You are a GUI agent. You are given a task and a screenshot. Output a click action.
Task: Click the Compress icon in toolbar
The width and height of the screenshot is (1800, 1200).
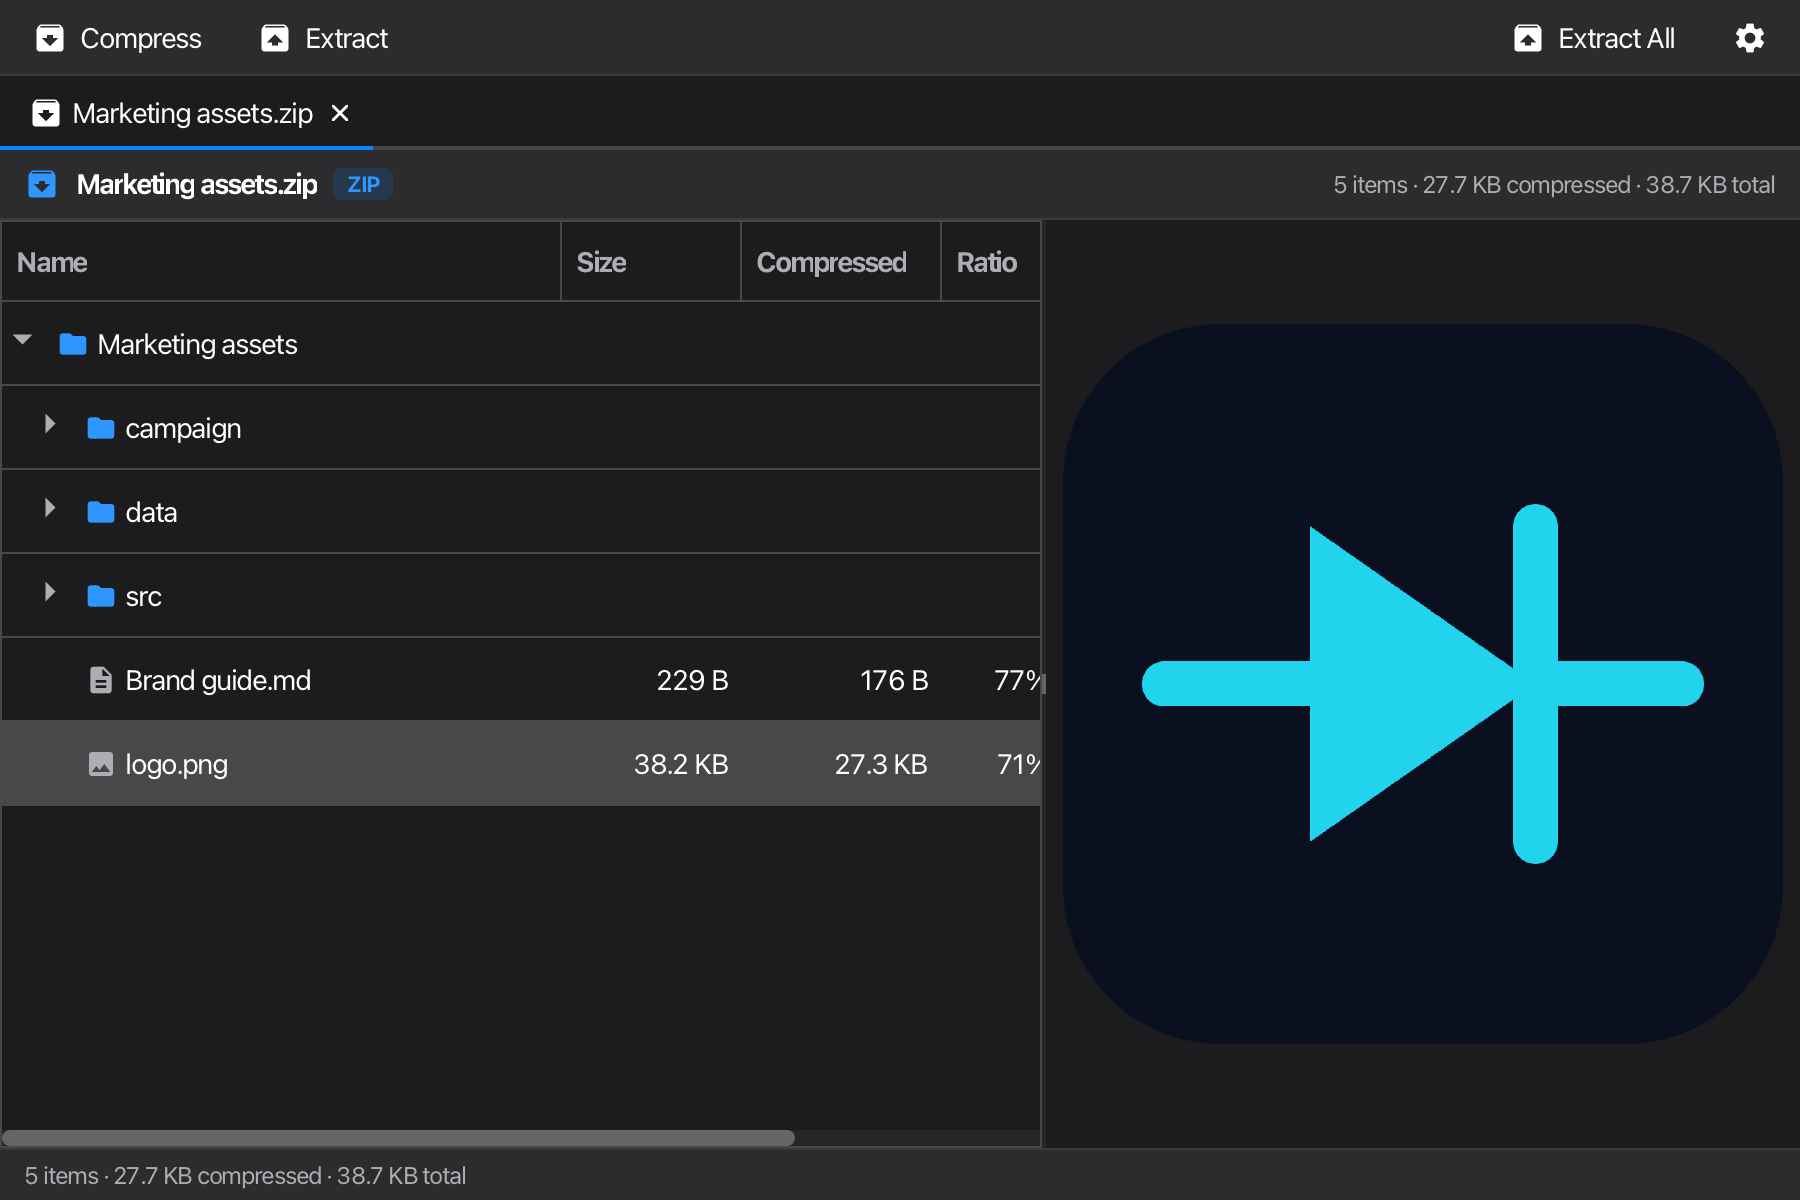coord(50,38)
